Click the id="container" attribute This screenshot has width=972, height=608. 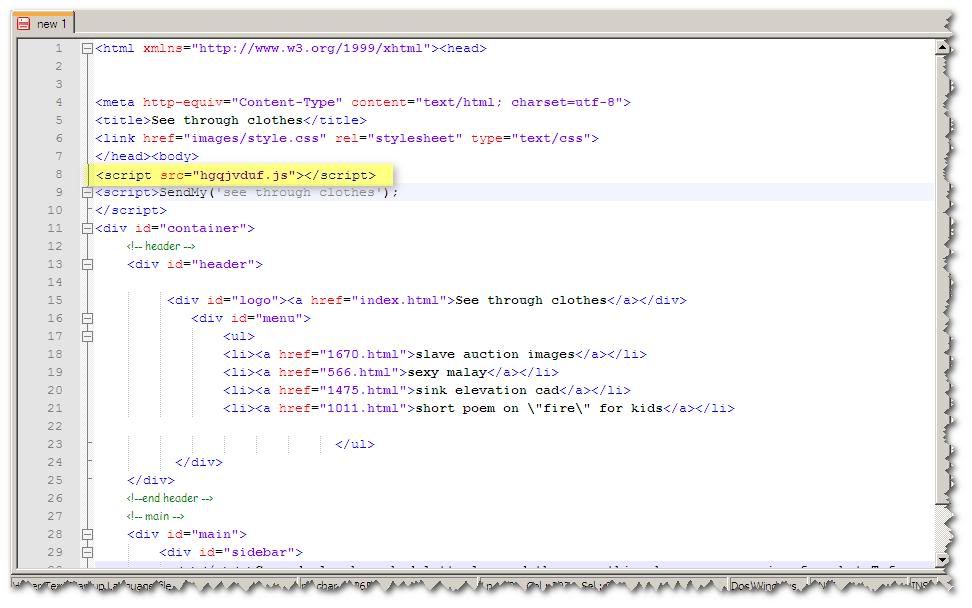pos(191,228)
